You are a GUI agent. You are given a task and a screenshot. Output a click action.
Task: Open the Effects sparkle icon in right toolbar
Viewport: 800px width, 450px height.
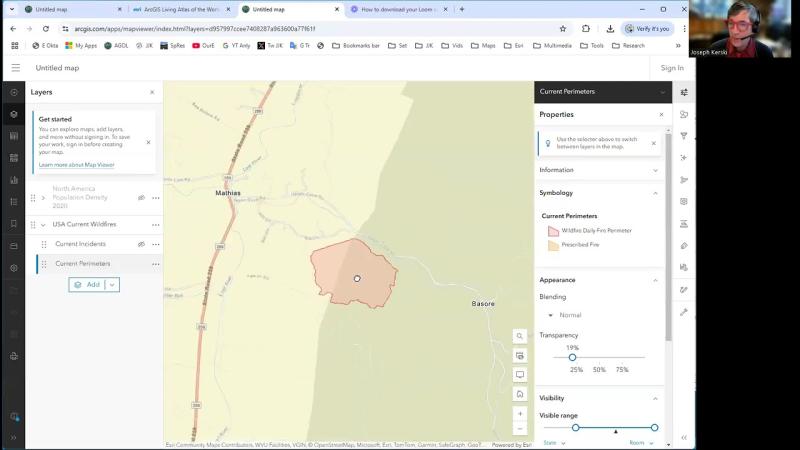[684, 158]
